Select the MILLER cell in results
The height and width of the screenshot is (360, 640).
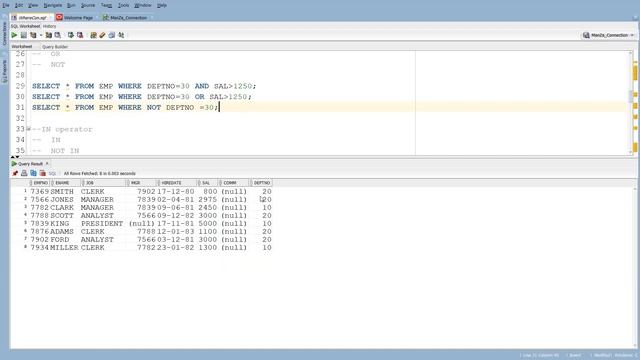[64, 248]
